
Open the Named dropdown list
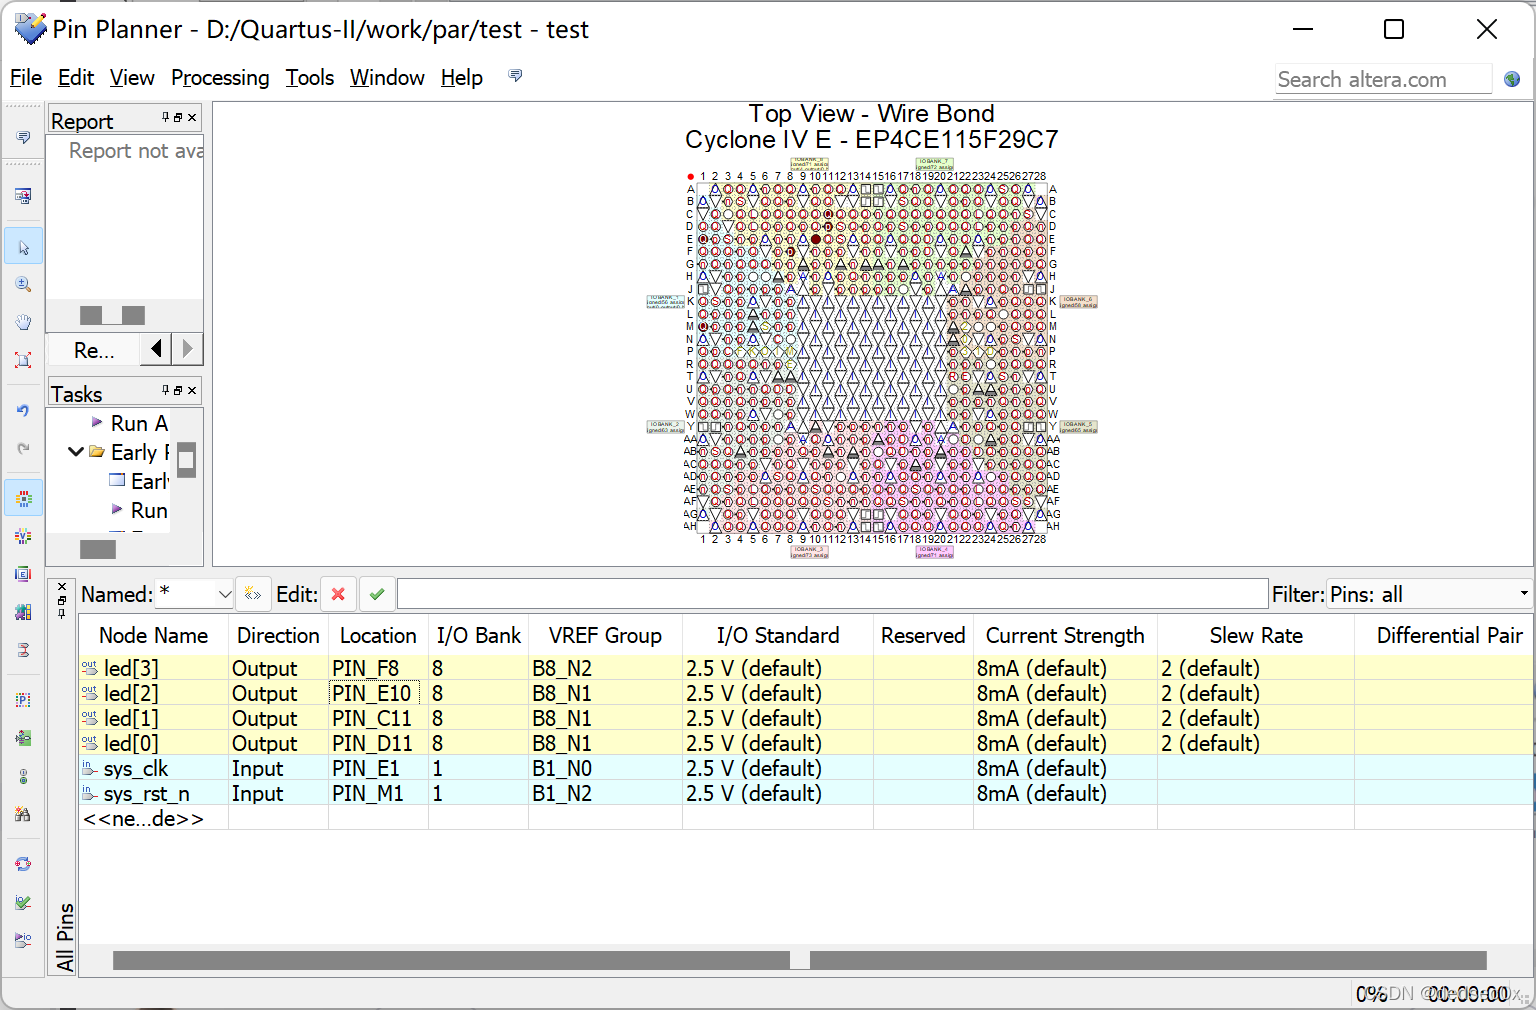point(225,594)
